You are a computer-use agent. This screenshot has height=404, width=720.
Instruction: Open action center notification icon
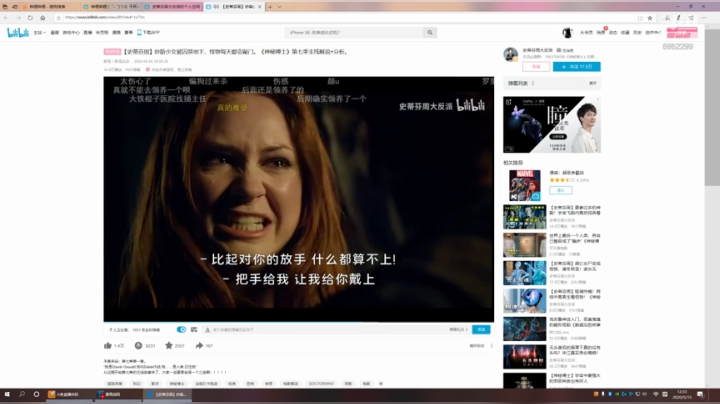[700, 394]
